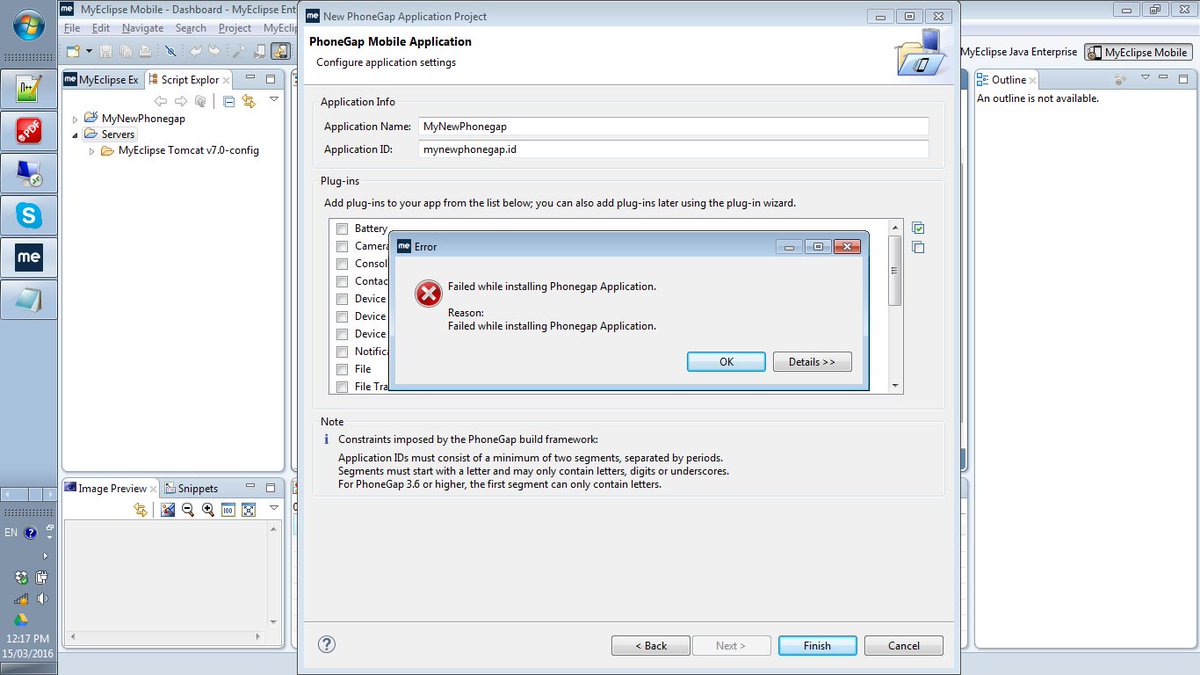This screenshot has width=1200, height=675.
Task: Switch to the MyEclipse Explorer tab
Action: (101, 79)
